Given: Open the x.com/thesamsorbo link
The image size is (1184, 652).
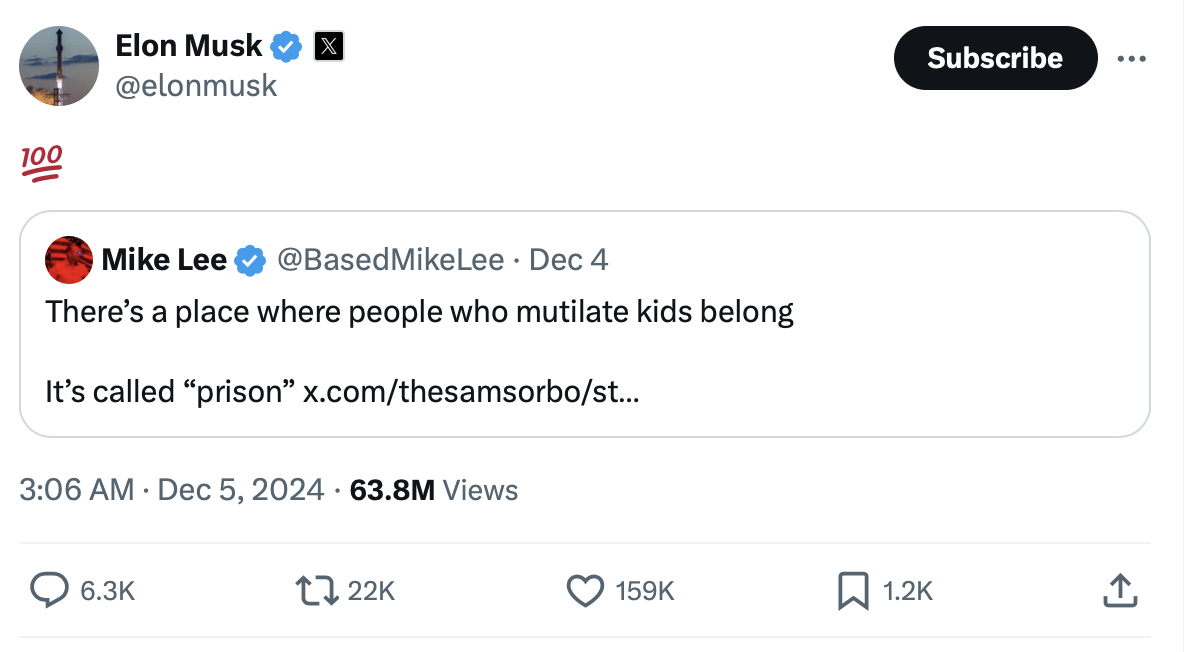Looking at the screenshot, I should point(471,391).
